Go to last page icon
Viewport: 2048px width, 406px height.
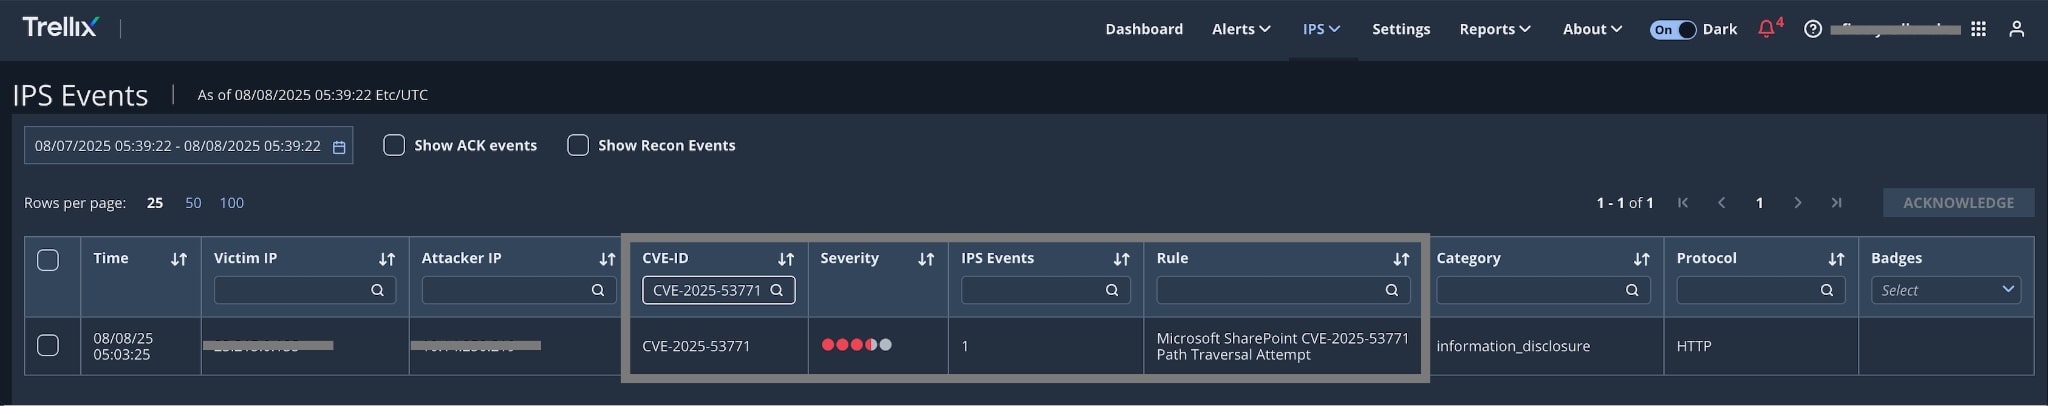[x=1836, y=203]
